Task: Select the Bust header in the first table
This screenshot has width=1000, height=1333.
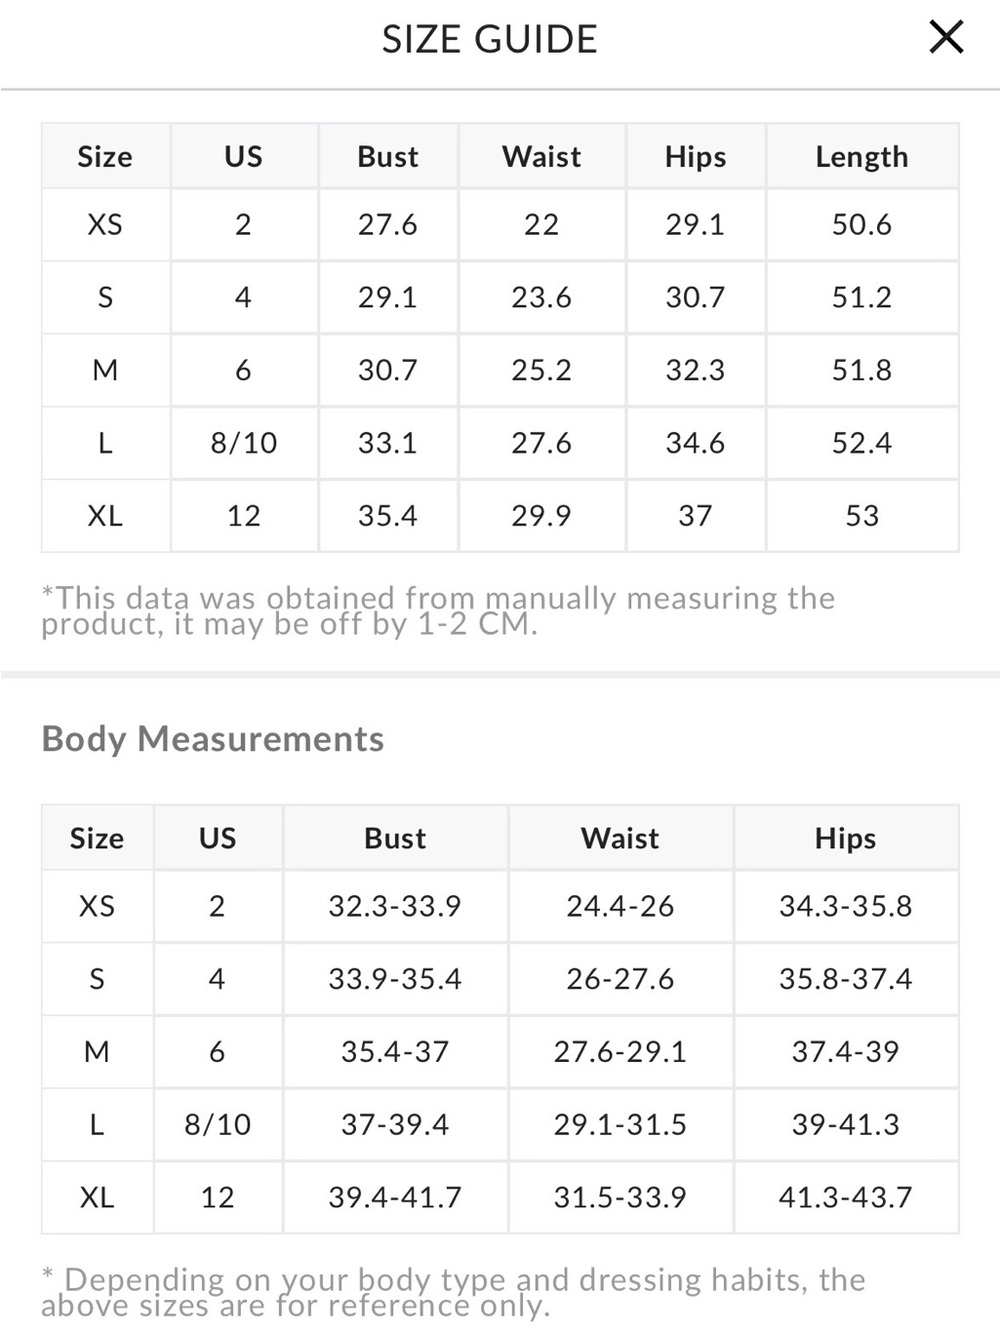Action: pyautogui.click(x=388, y=156)
